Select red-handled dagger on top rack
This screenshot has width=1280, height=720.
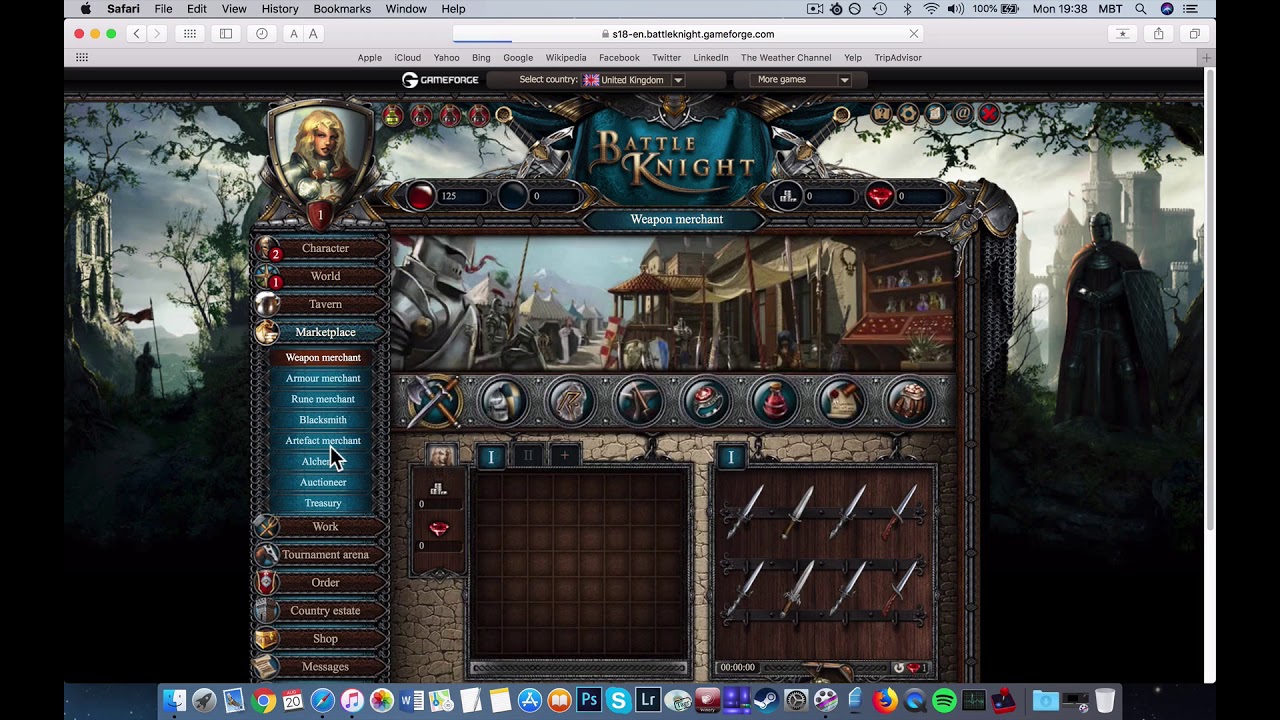(900, 512)
